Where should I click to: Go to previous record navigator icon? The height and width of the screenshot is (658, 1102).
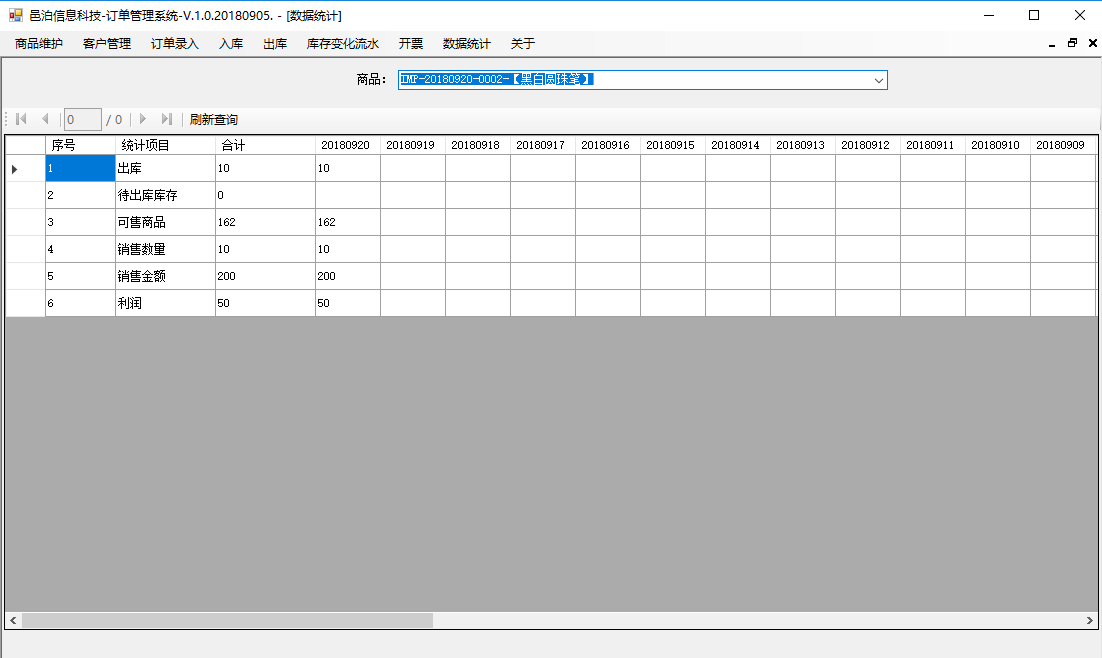pyautogui.click(x=45, y=119)
